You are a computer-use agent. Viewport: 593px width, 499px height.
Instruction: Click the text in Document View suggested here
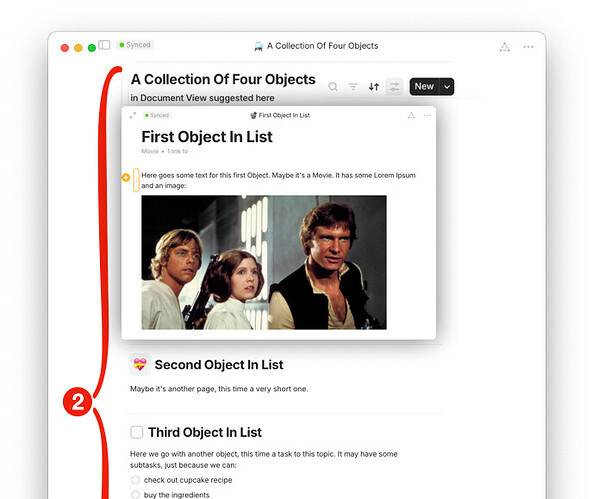pyautogui.click(x=202, y=98)
